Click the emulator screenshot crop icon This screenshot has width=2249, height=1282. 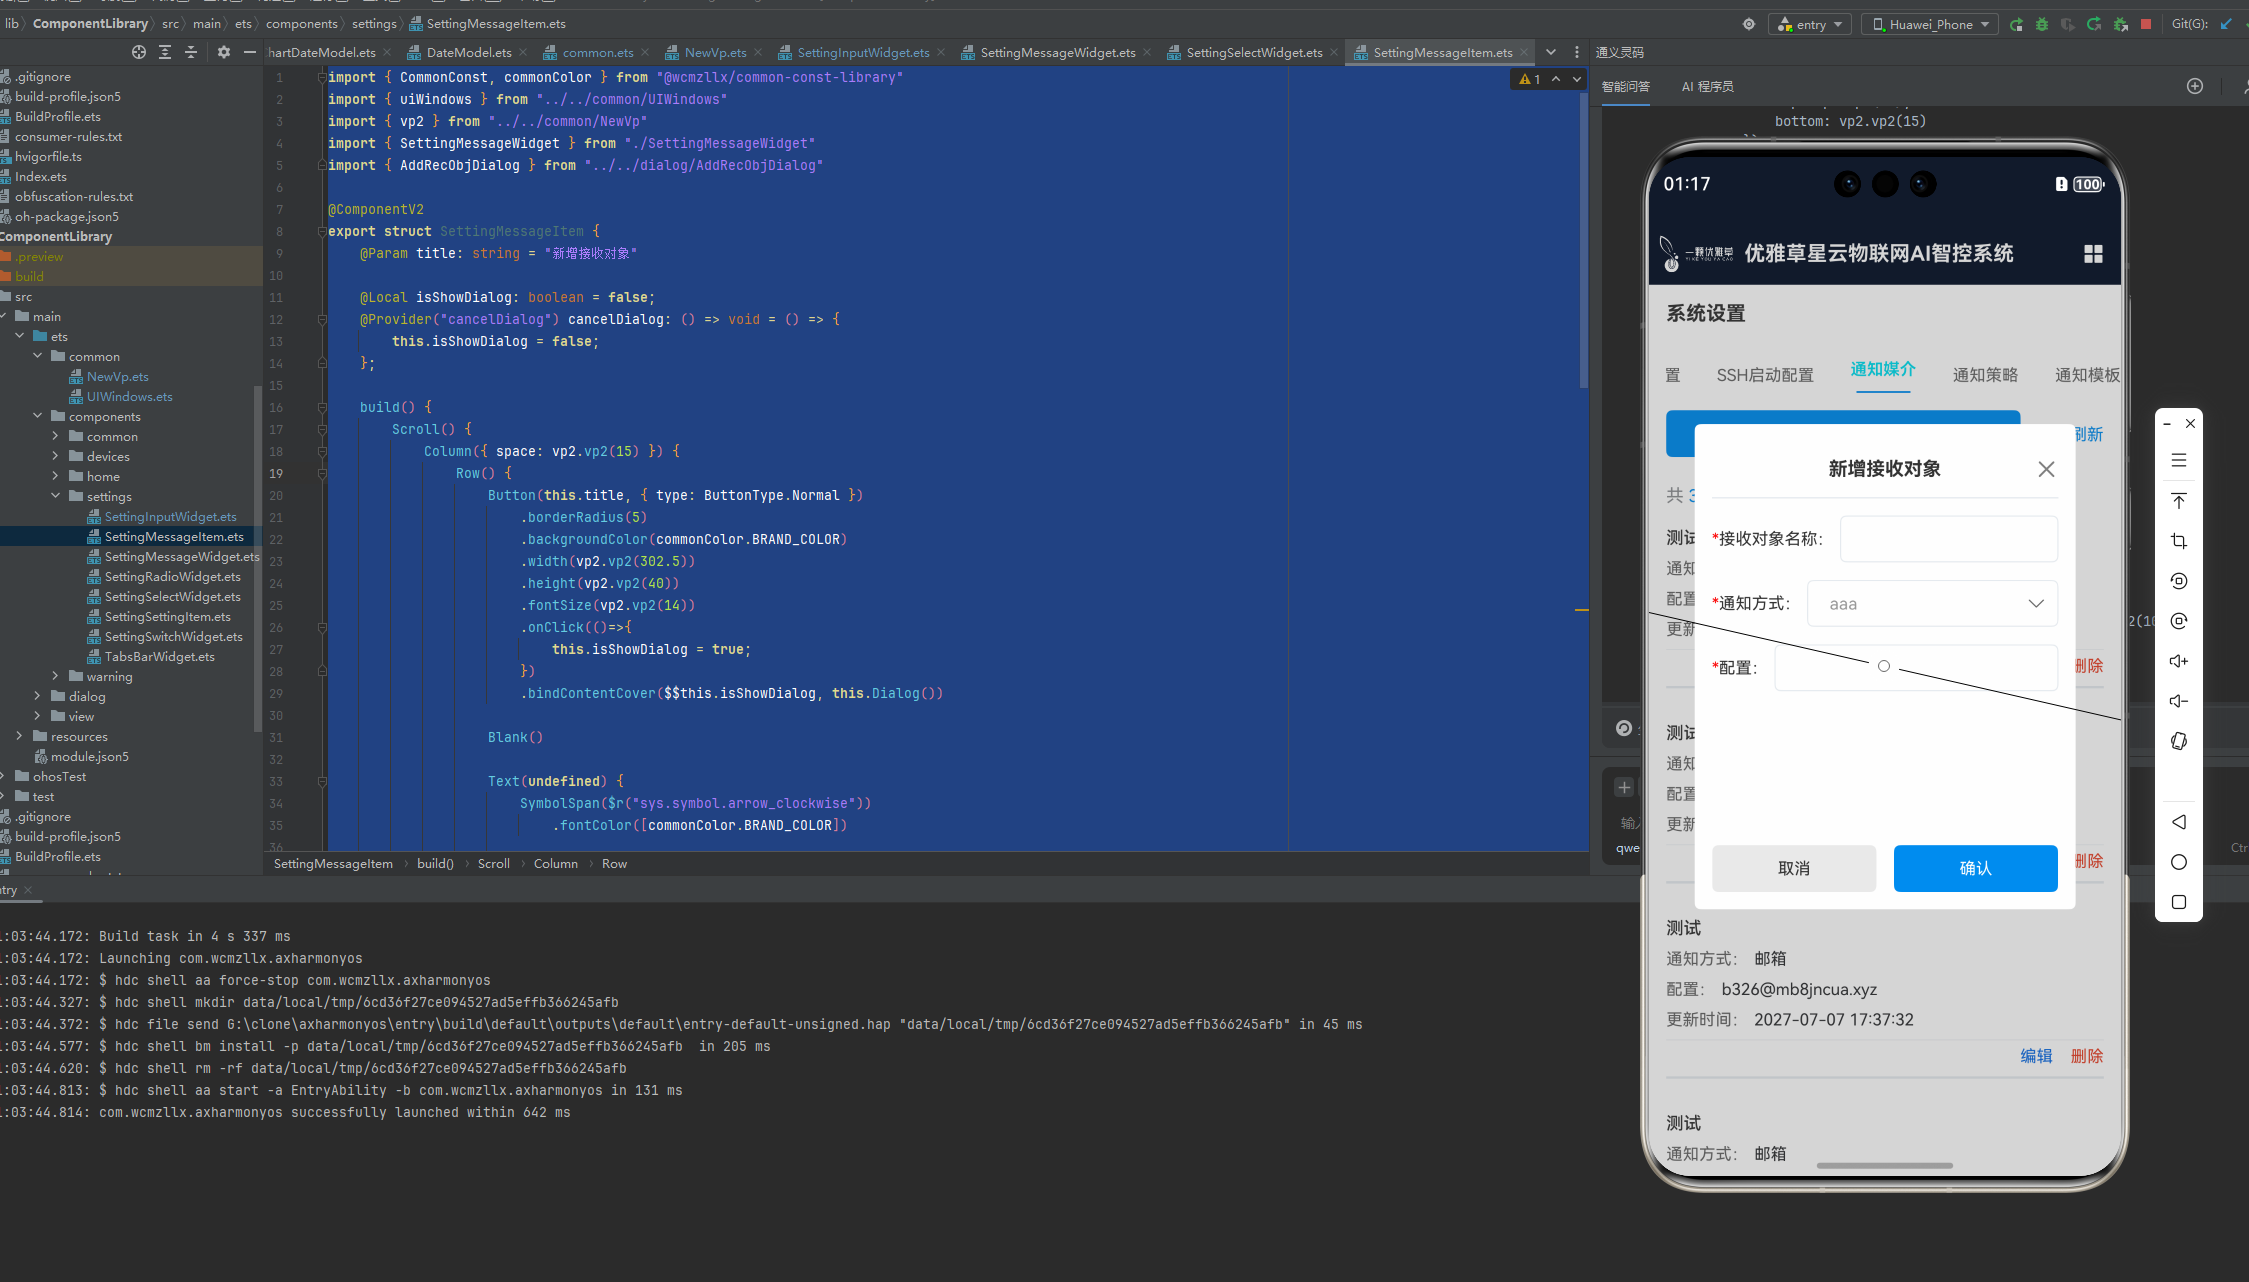(x=2179, y=541)
